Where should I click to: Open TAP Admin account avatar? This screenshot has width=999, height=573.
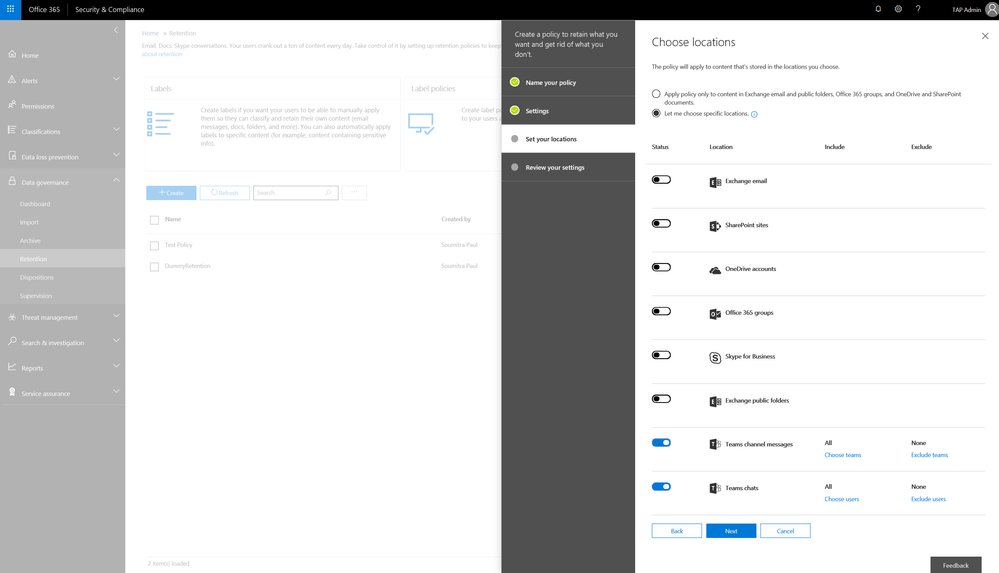point(991,9)
